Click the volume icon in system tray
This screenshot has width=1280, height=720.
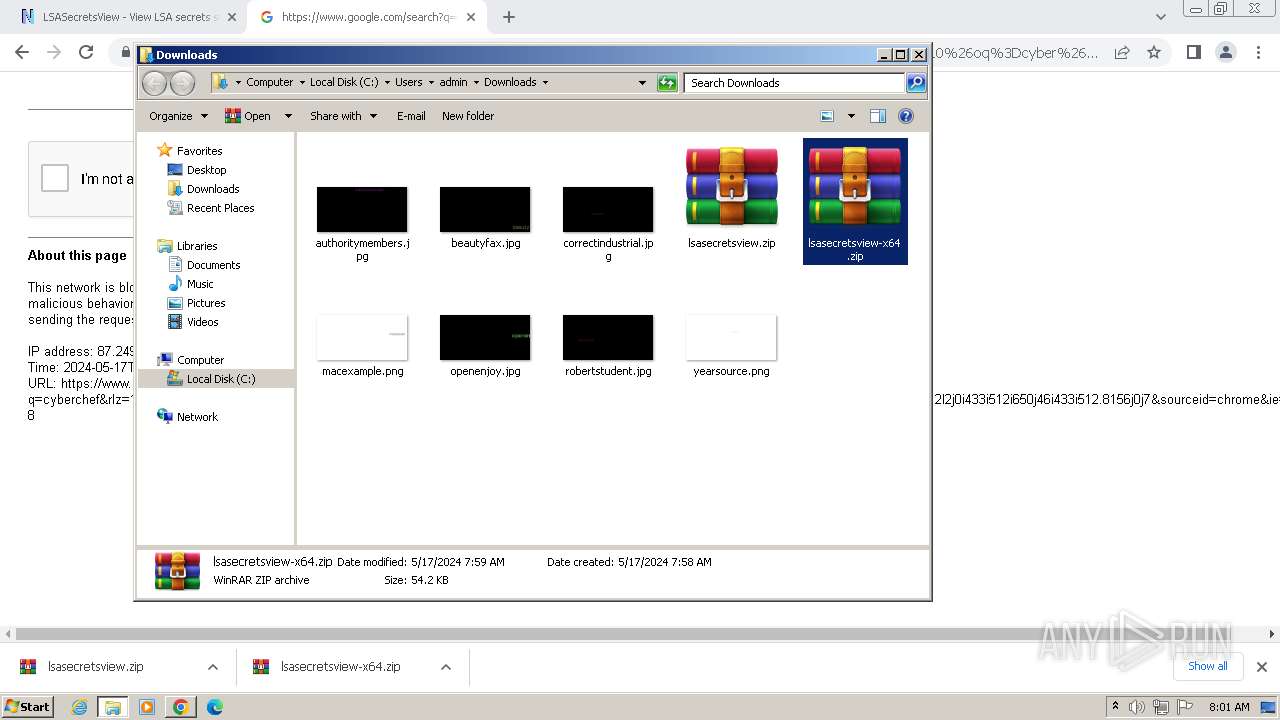1137,707
